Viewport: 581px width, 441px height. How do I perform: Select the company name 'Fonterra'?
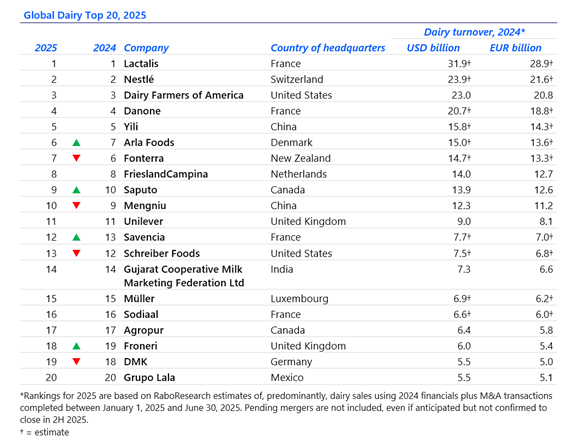[x=143, y=158]
